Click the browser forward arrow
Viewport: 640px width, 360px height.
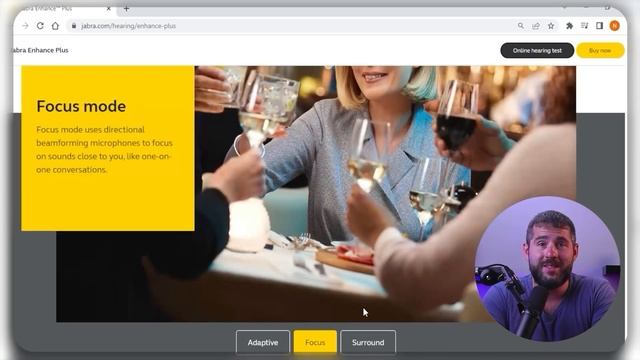pyautogui.click(x=25, y=26)
